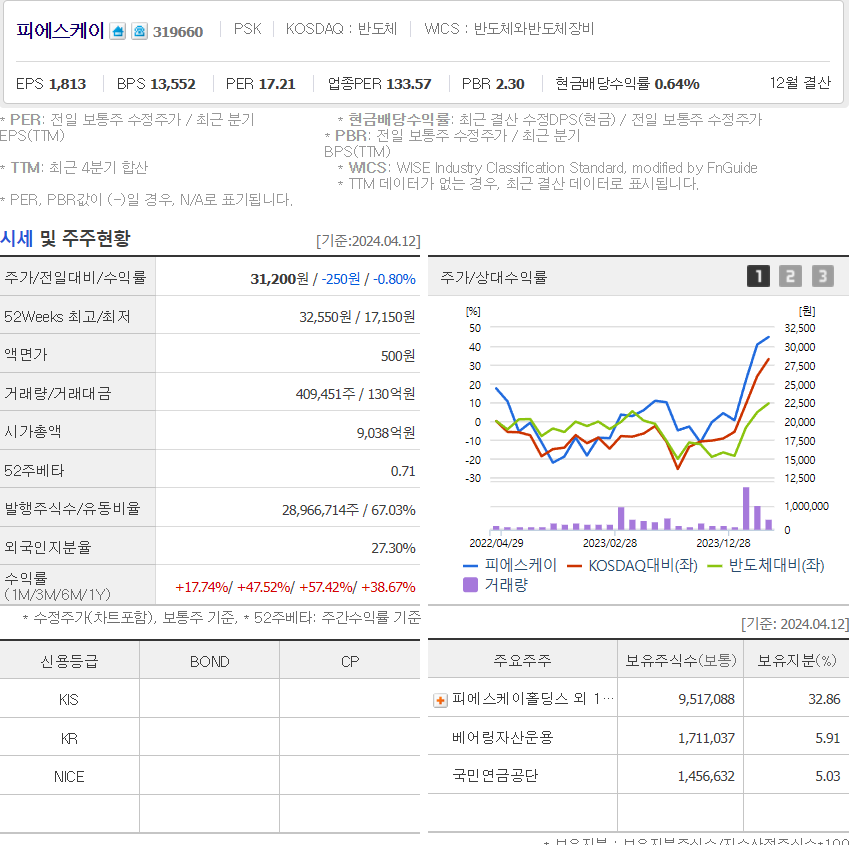Switch to chart tab 2
This screenshot has height=845, width=850.
point(790,276)
